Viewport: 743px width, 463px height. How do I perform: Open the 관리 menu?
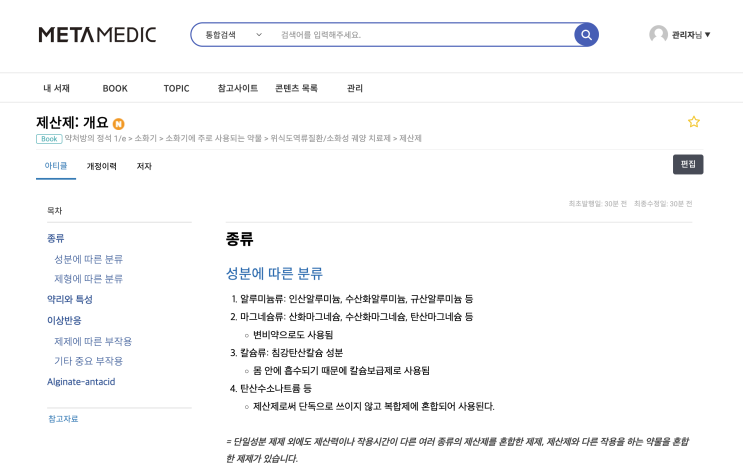coord(355,88)
